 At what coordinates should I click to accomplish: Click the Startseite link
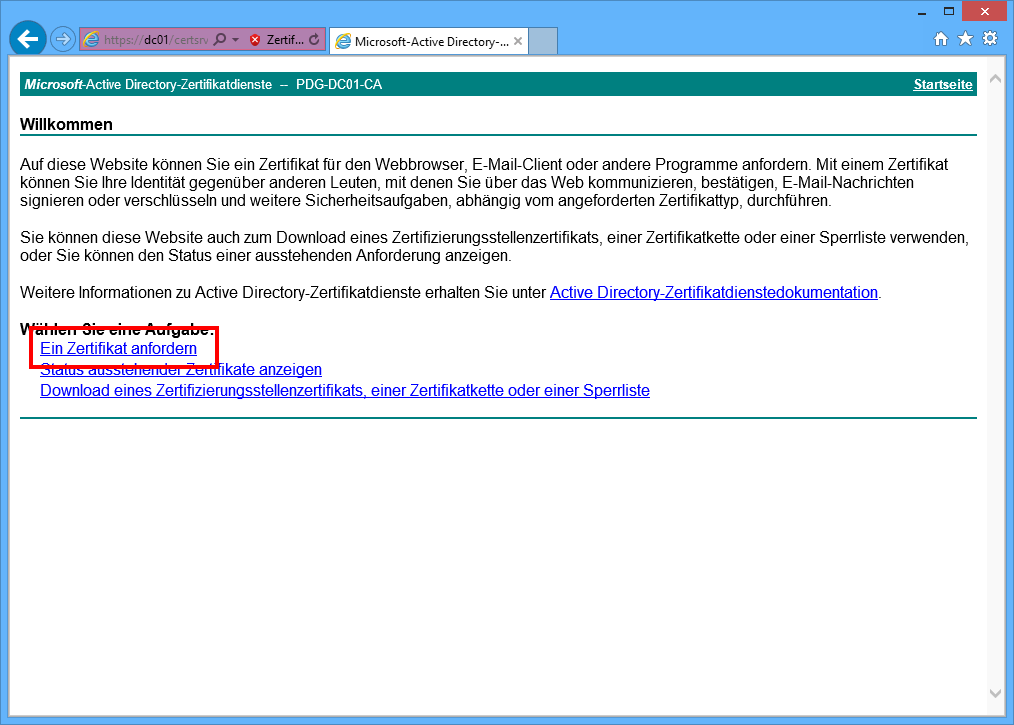click(942, 85)
